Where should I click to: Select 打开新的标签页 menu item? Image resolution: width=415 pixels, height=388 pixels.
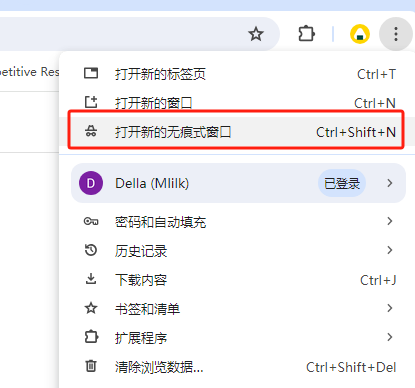point(237,74)
